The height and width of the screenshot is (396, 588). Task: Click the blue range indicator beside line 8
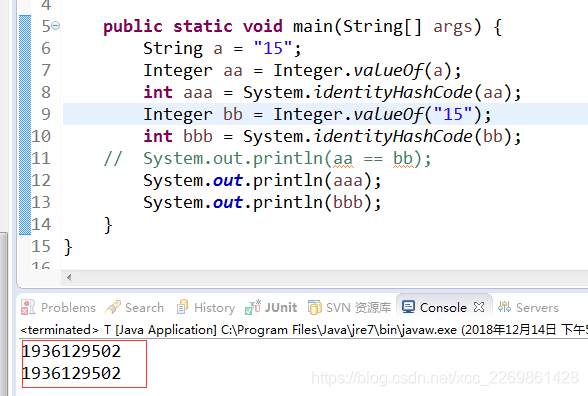pyautogui.click(x=25, y=92)
